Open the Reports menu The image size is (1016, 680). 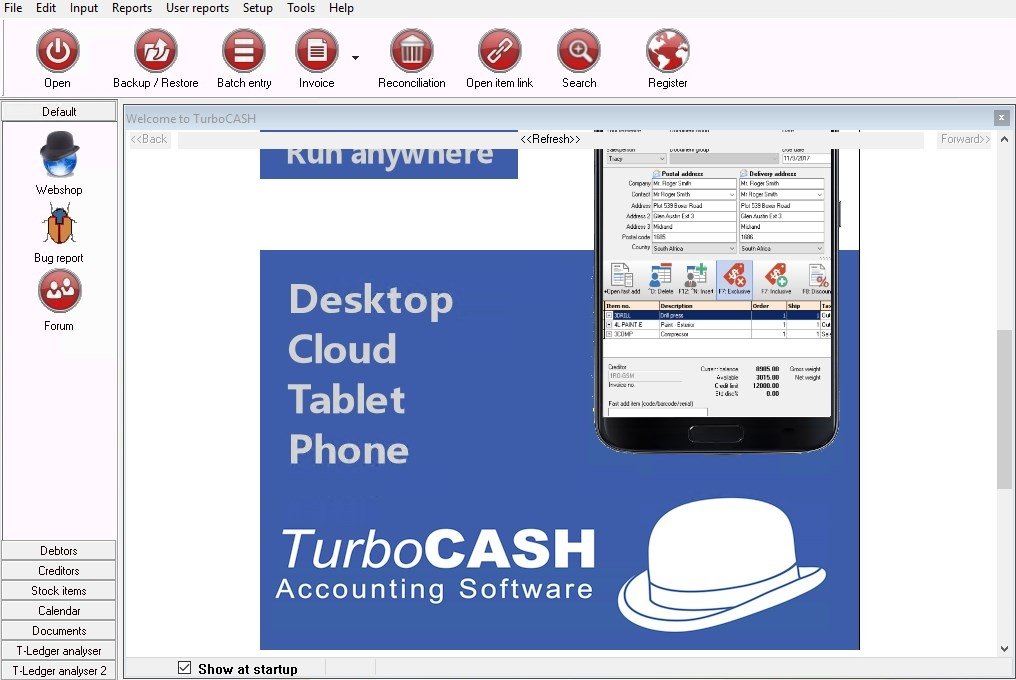pos(132,8)
